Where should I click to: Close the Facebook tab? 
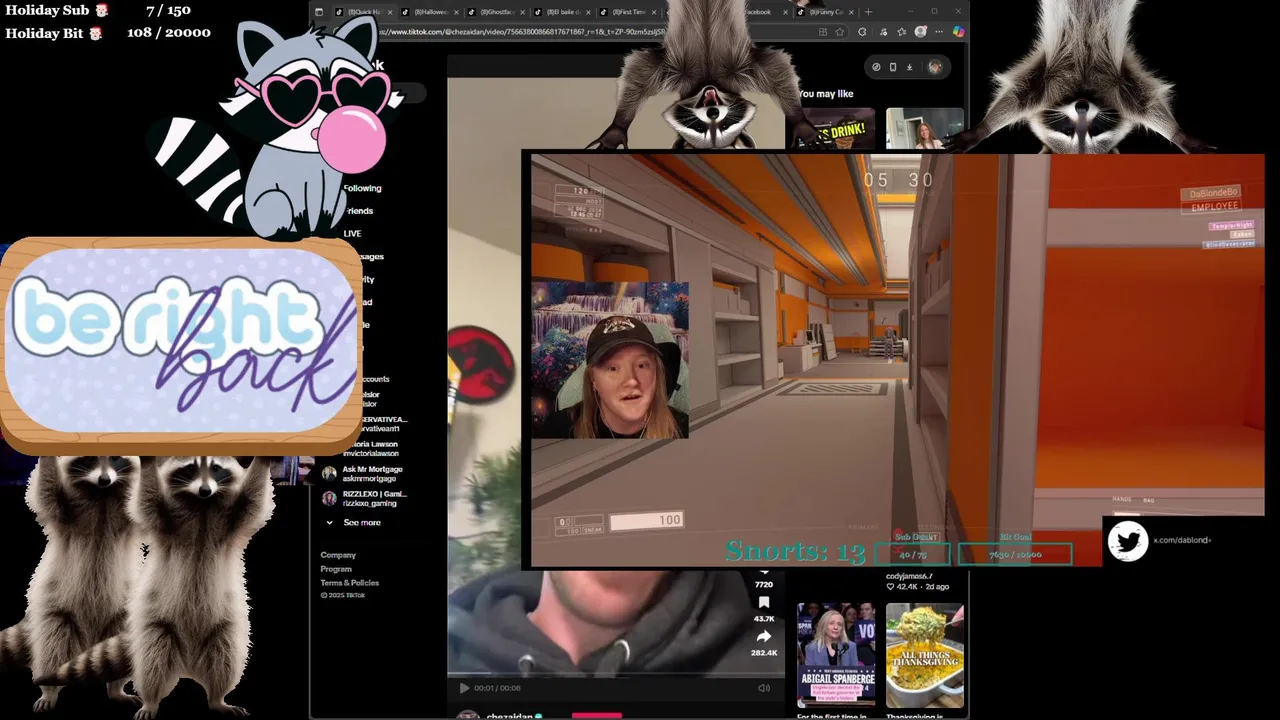pos(784,12)
